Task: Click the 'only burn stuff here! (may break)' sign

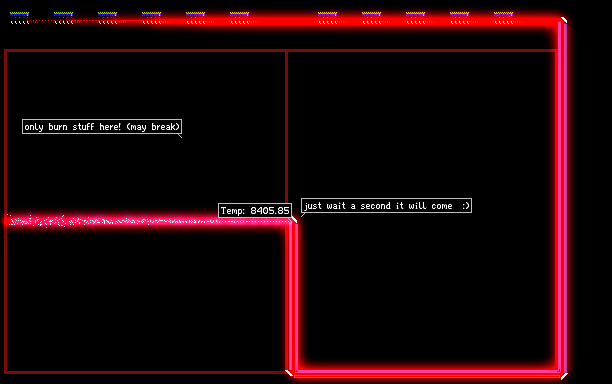Action: (102, 126)
